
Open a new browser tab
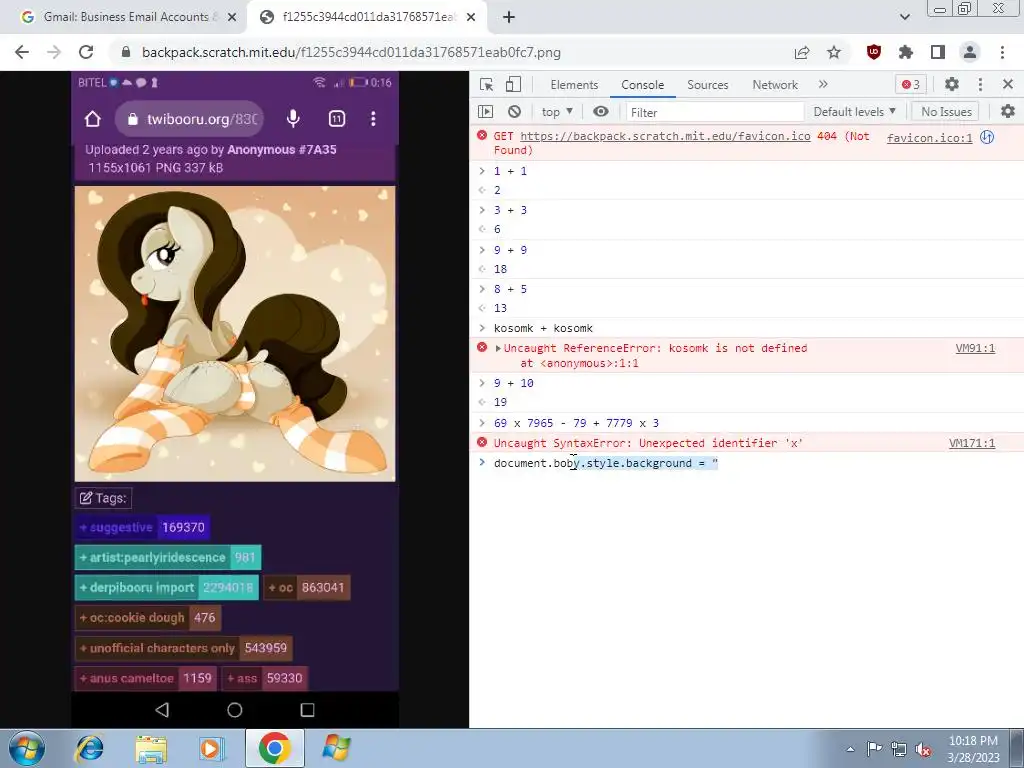tap(509, 17)
